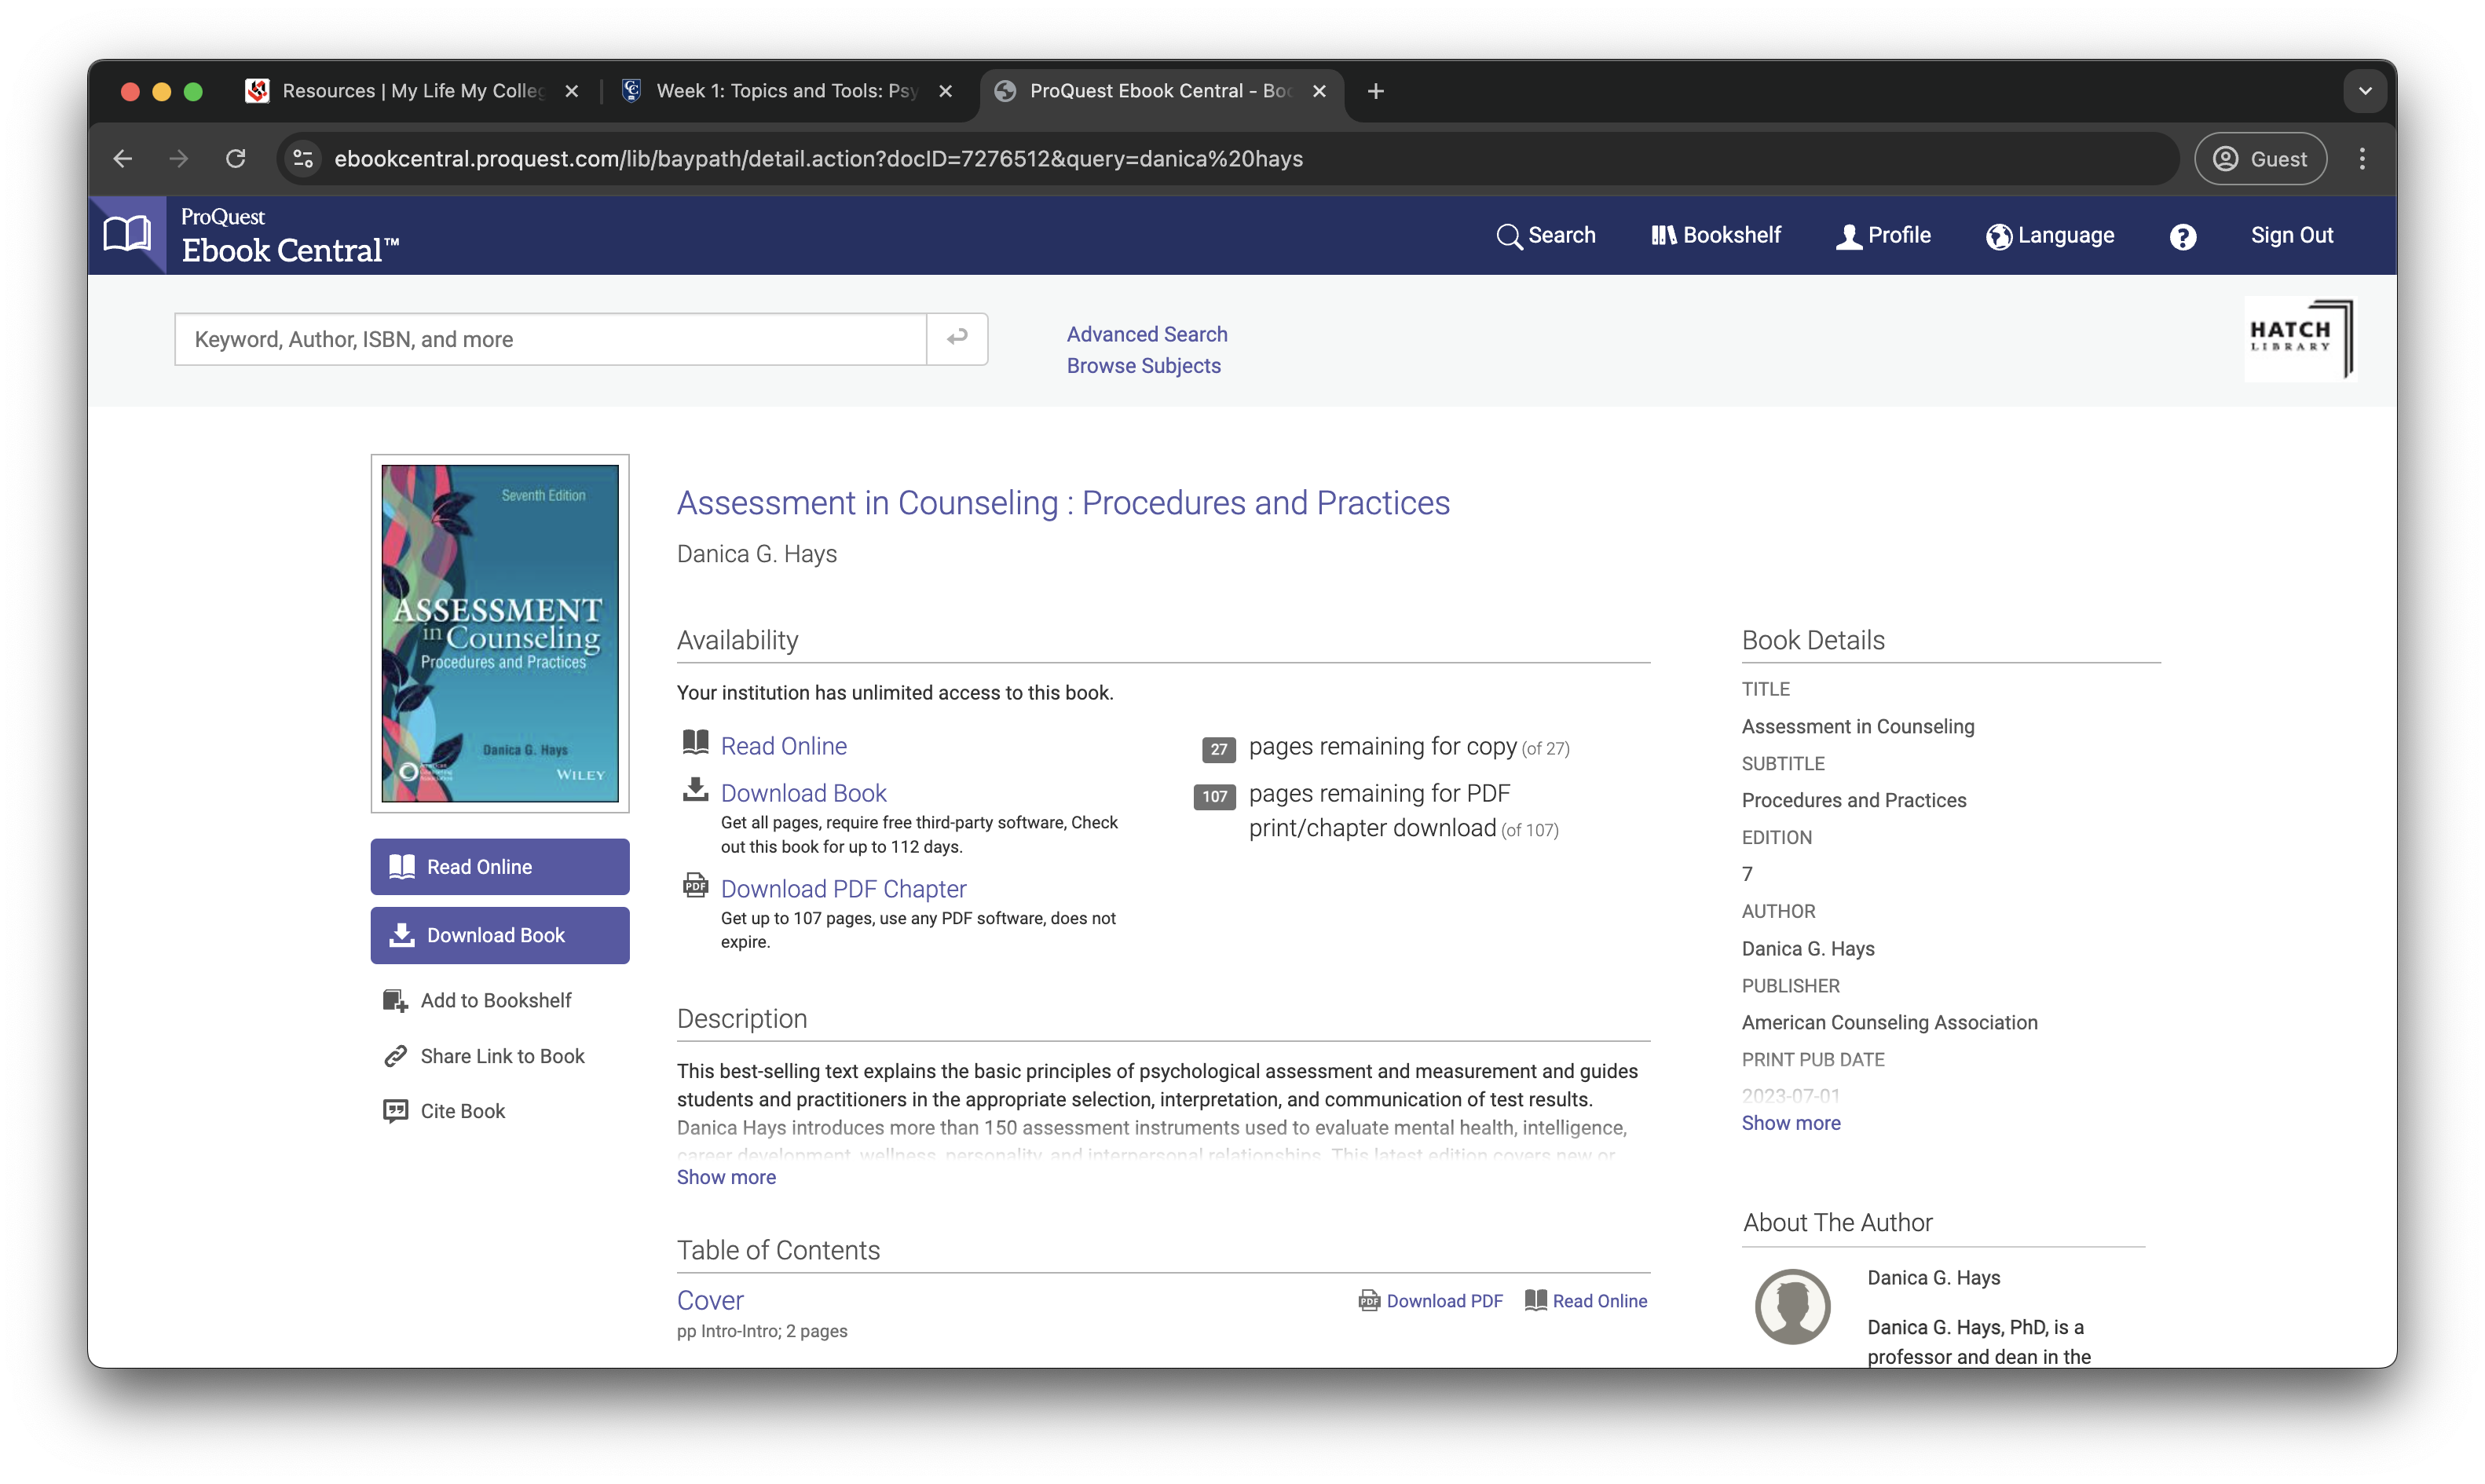The height and width of the screenshot is (1484, 2485).
Task: Click Download PDF icon for Cover chapter
Action: coord(1368,1301)
